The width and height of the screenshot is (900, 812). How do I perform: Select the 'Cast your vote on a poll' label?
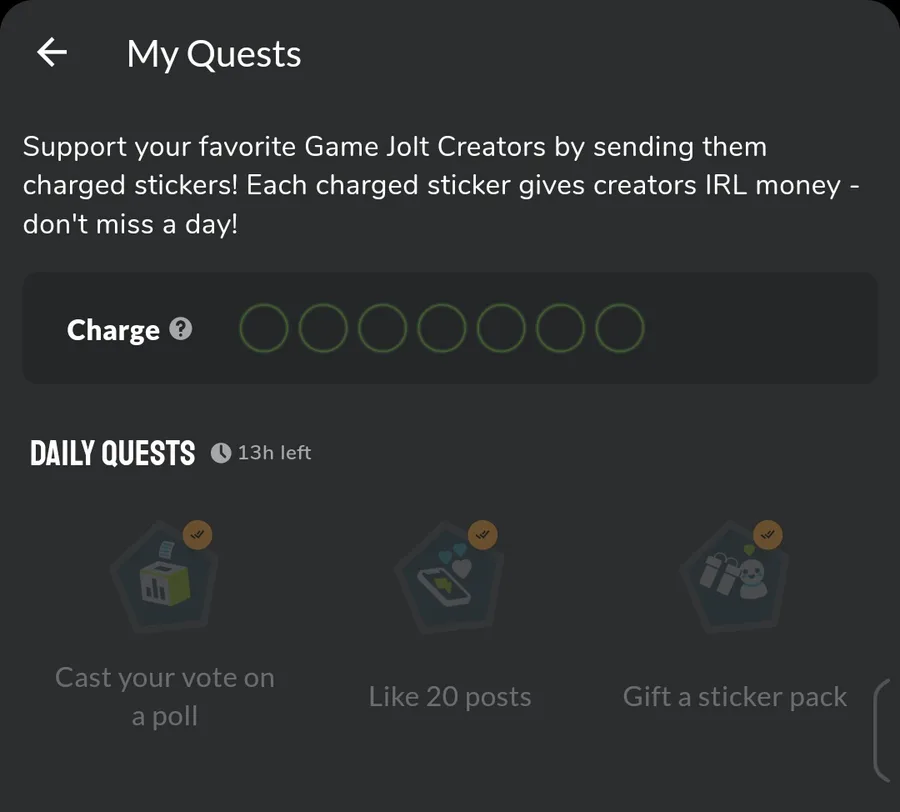point(164,697)
